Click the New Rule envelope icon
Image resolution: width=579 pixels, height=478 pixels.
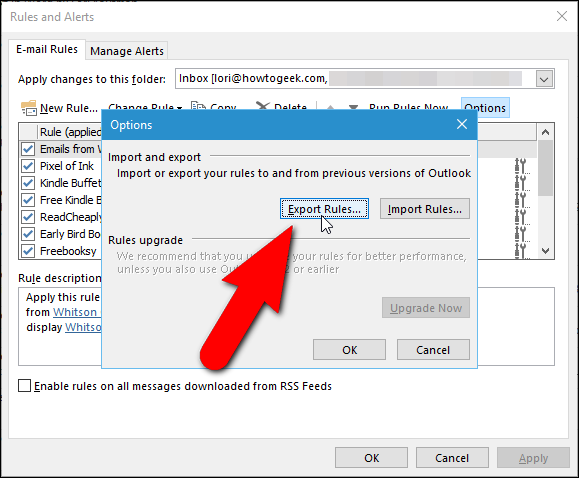(28, 108)
